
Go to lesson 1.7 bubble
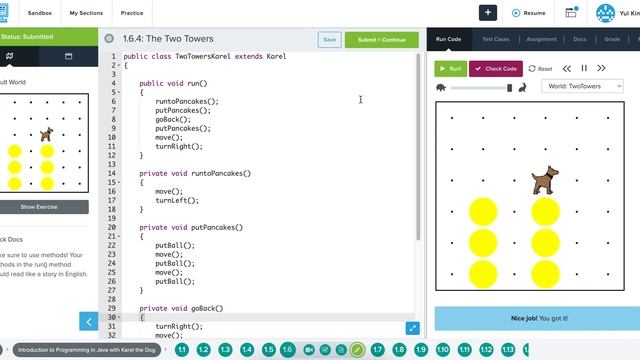[x=378, y=350]
